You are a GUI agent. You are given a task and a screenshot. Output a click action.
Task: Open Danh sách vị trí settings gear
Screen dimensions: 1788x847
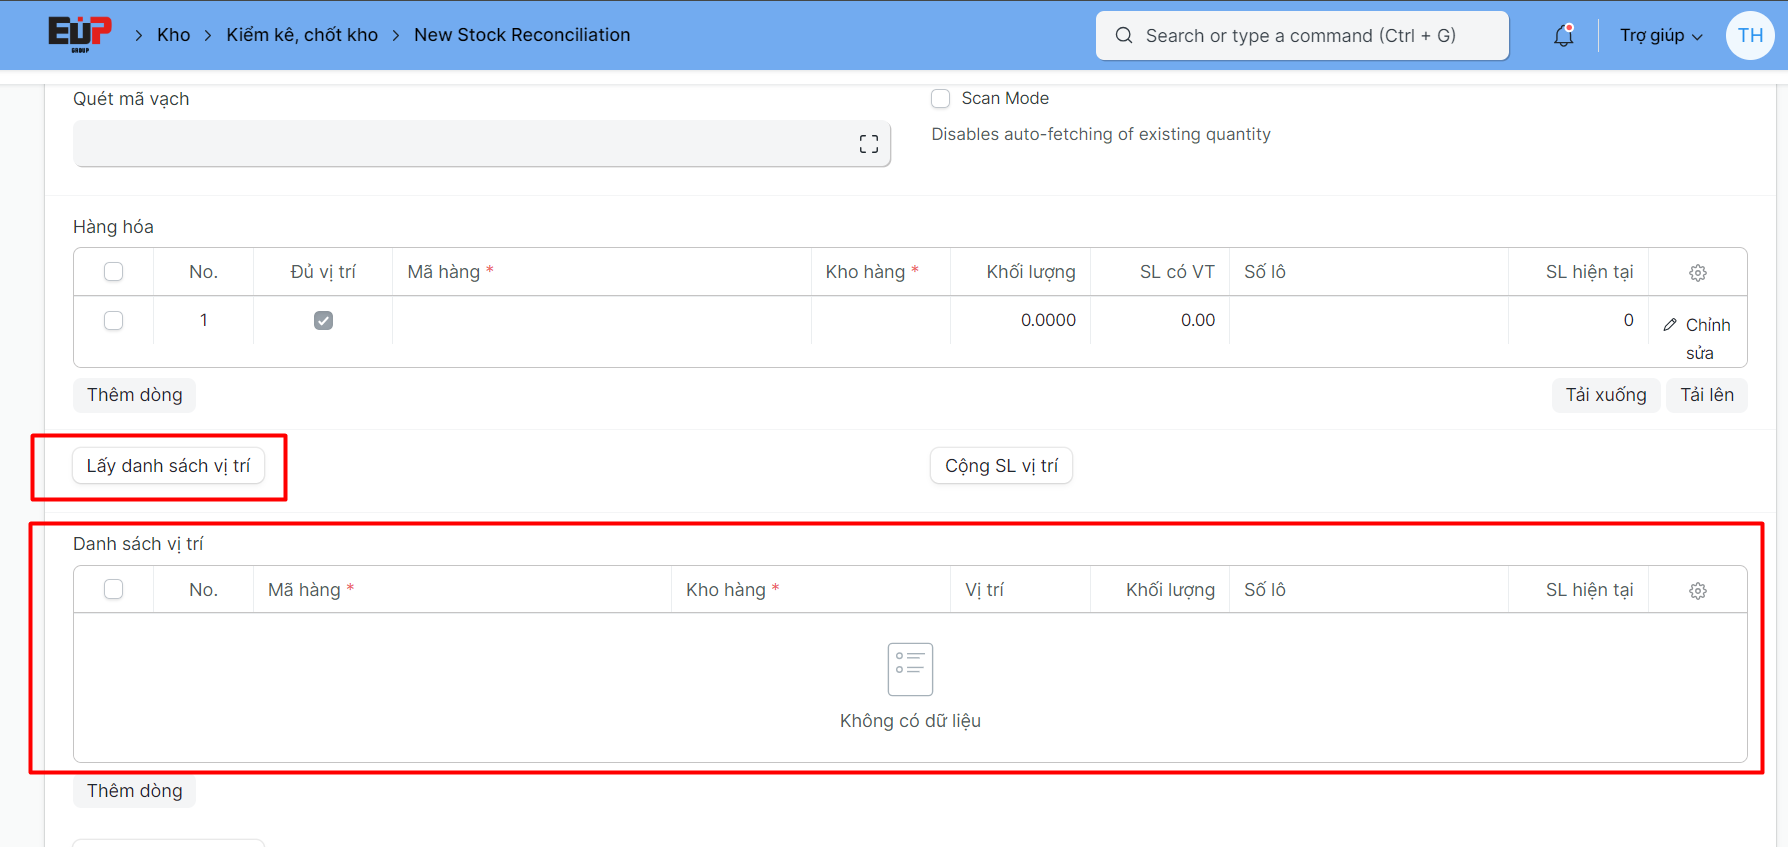pyautogui.click(x=1697, y=591)
